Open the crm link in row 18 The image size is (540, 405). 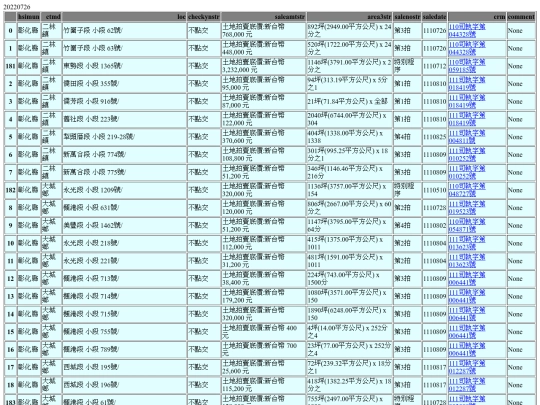point(467,385)
